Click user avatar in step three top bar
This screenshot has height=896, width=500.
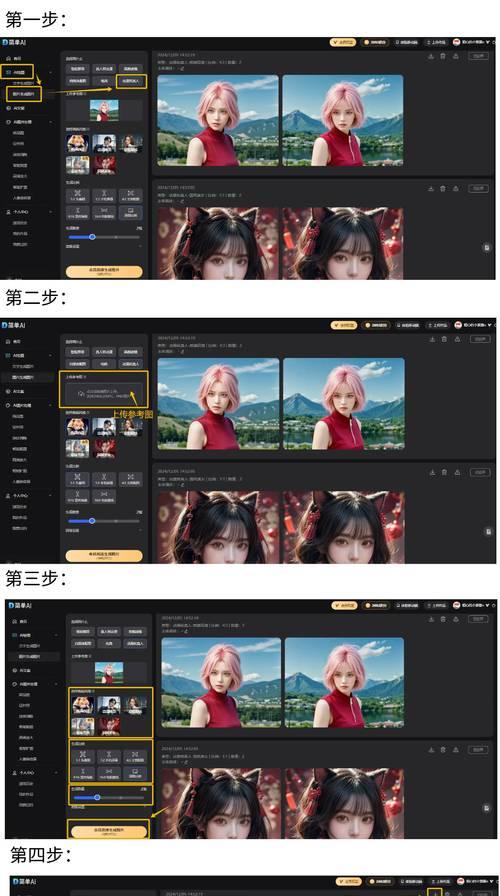coord(457,605)
